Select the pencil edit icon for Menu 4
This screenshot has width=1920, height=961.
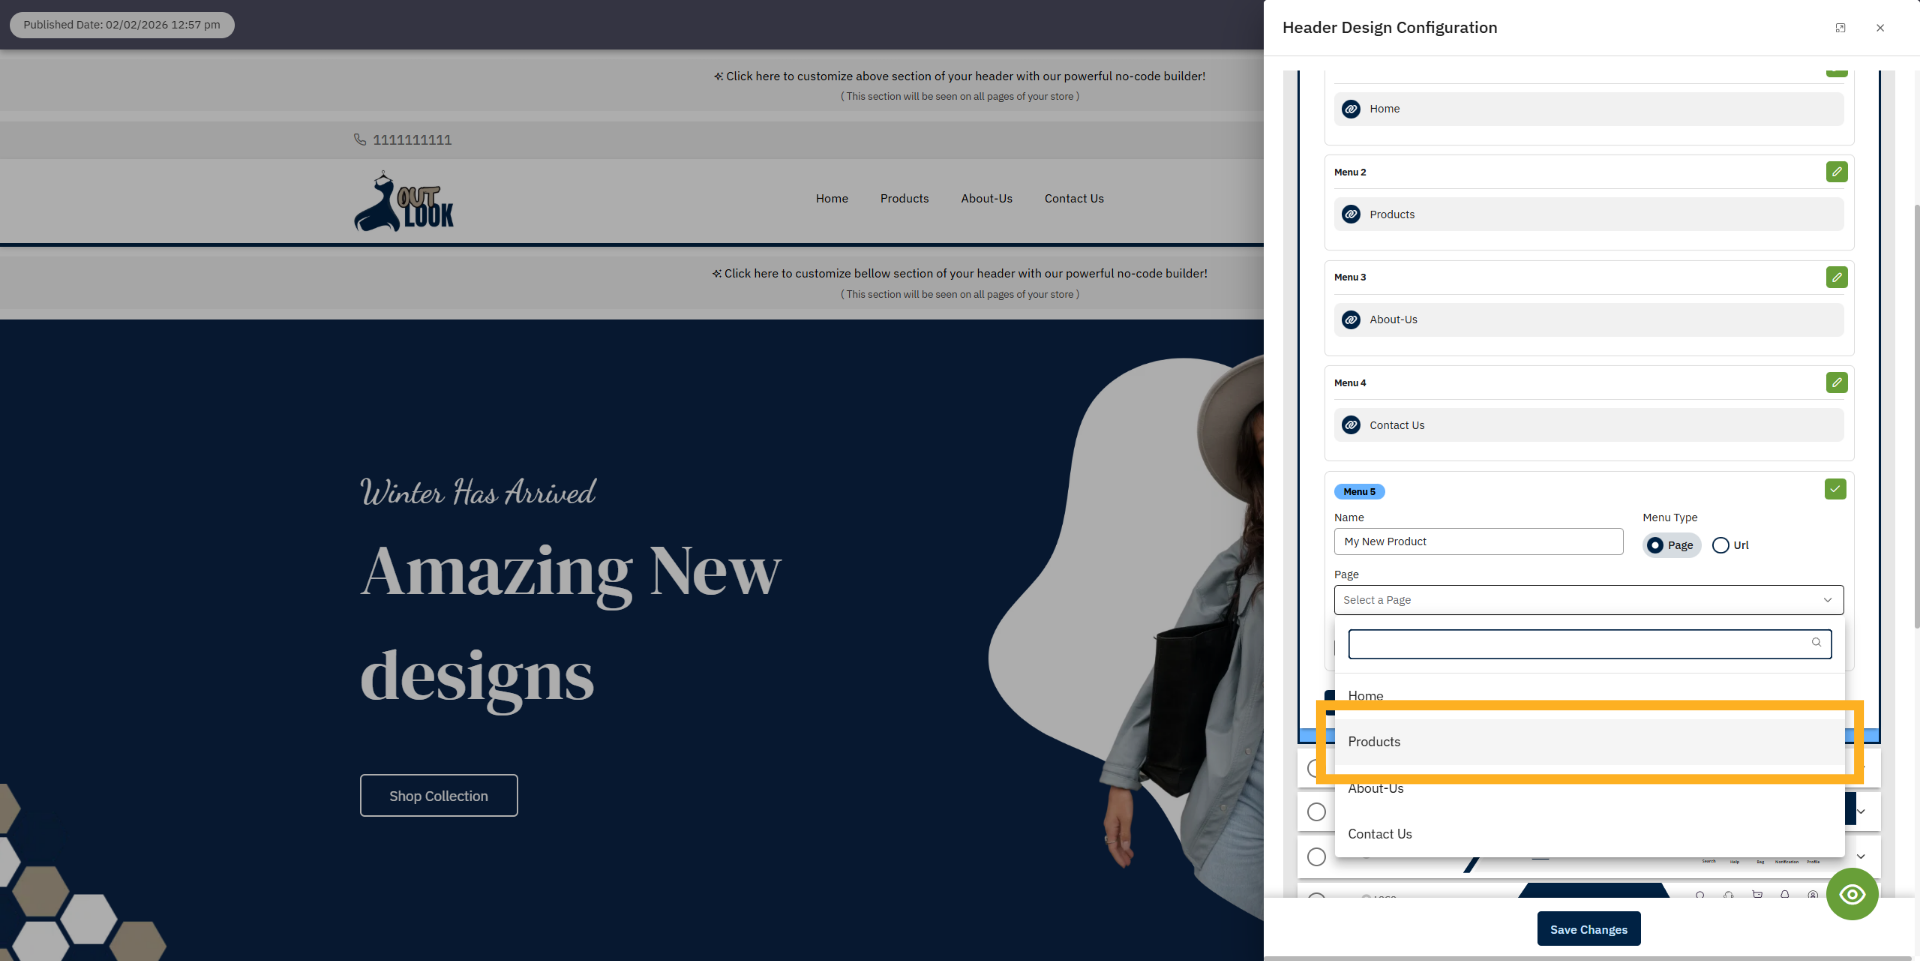click(1836, 382)
